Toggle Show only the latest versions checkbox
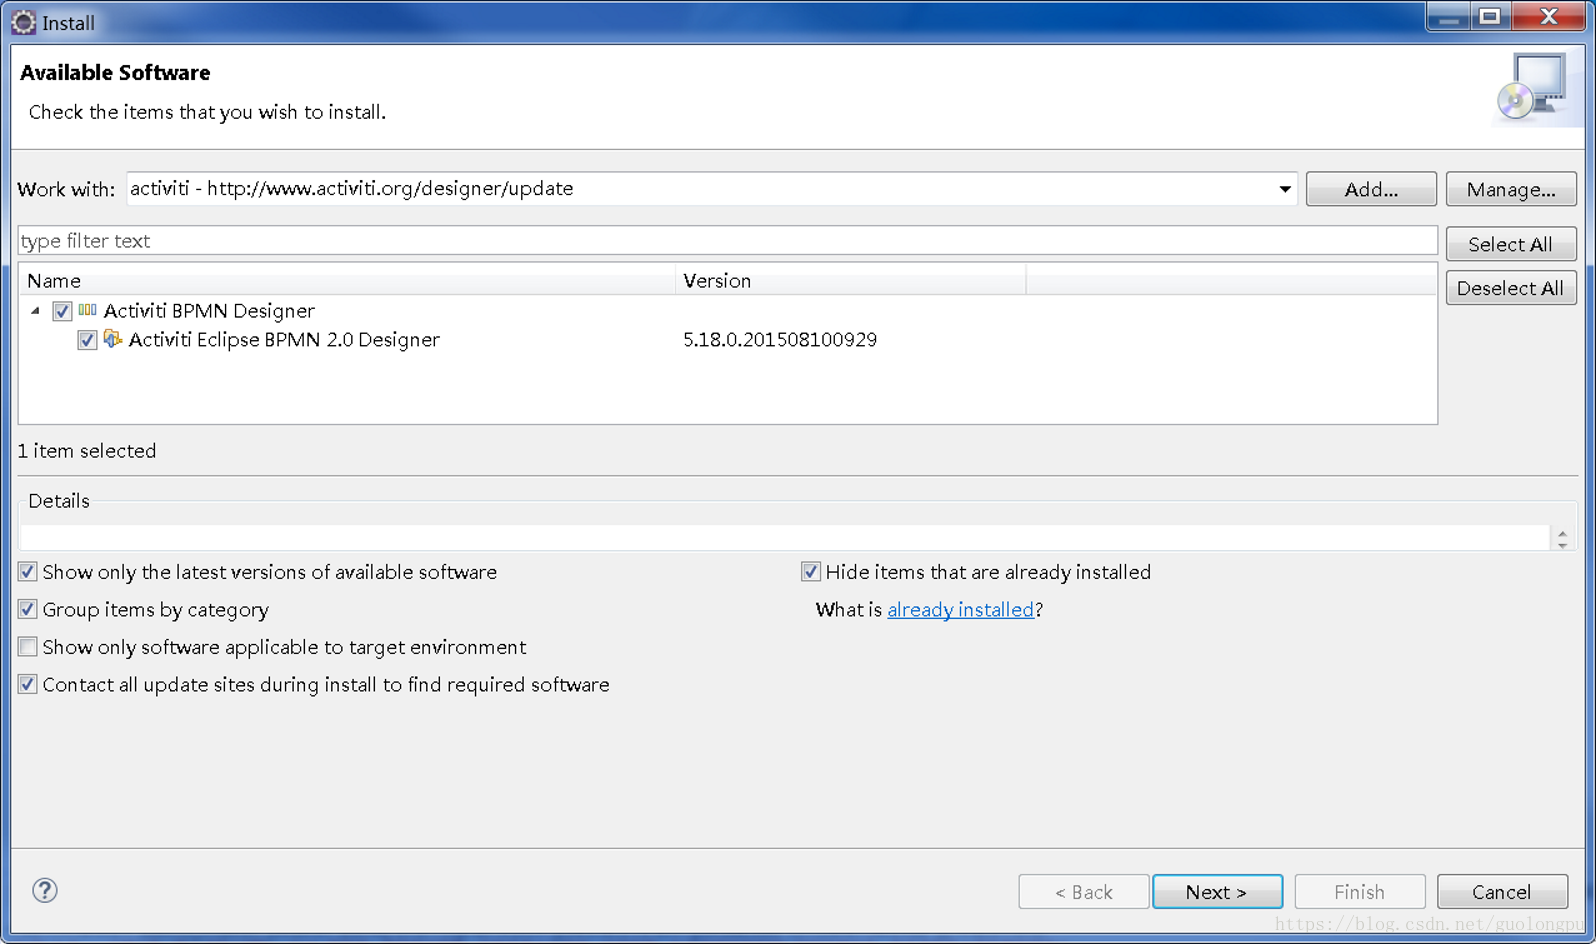The image size is (1596, 944). 28,572
